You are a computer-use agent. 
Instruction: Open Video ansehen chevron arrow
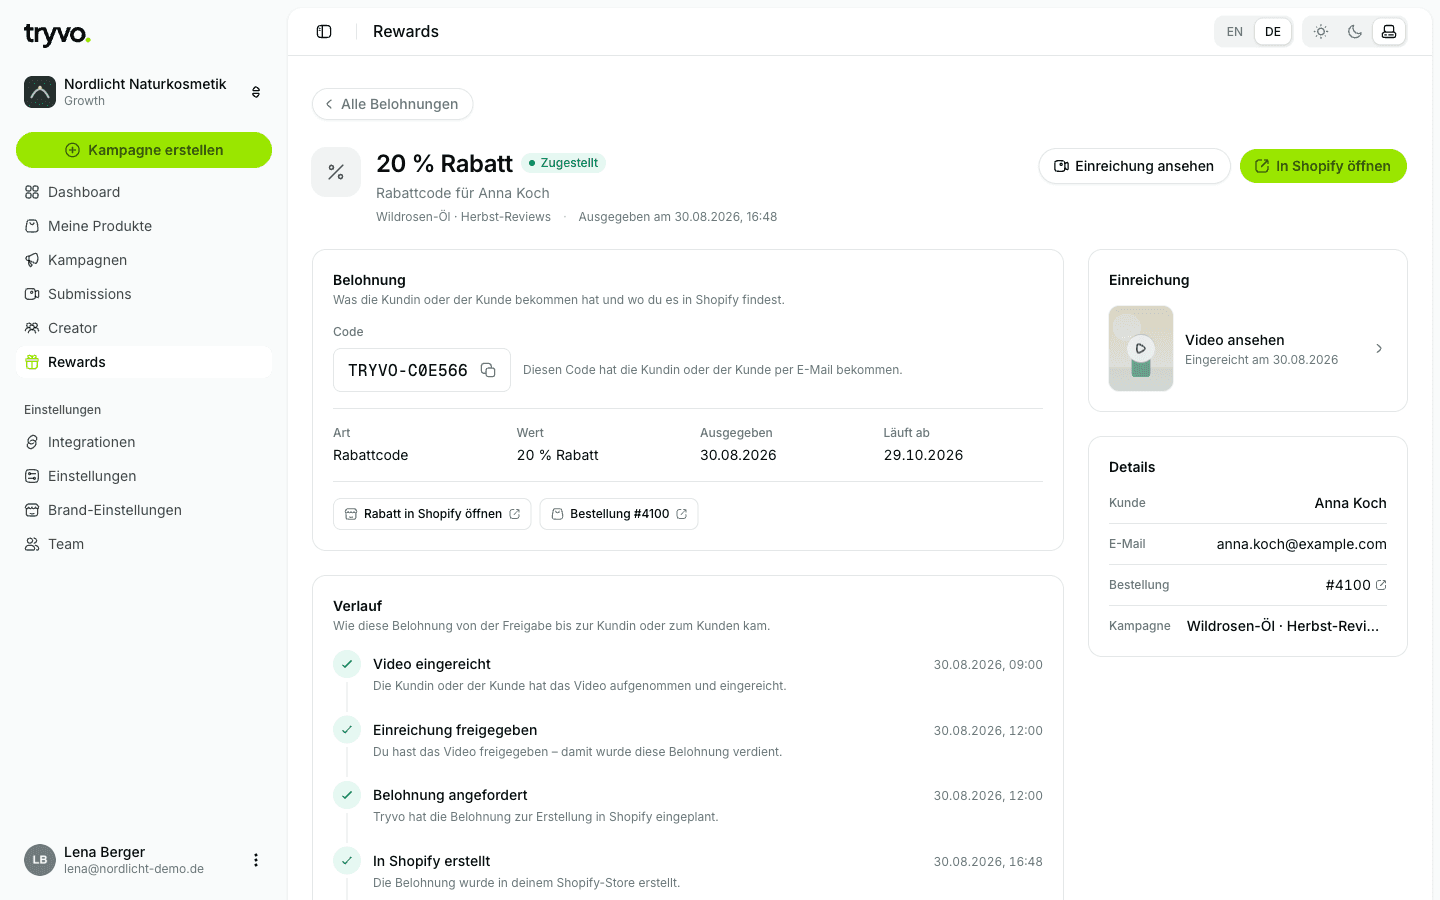pyautogui.click(x=1379, y=349)
